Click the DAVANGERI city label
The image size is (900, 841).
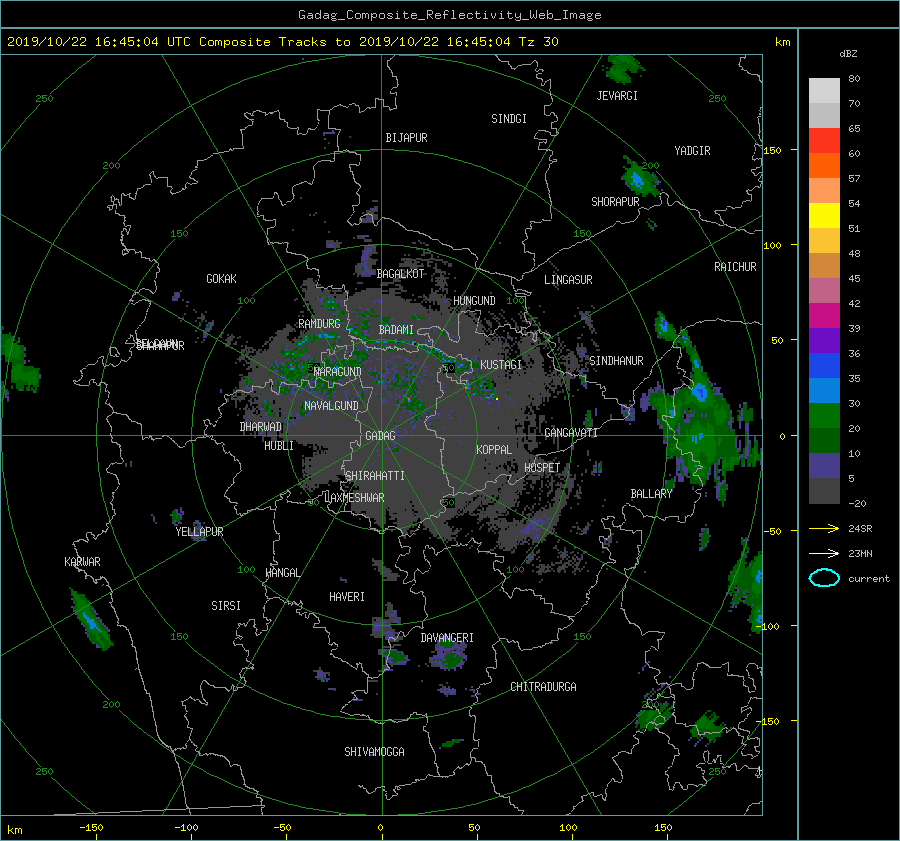pyautogui.click(x=447, y=638)
